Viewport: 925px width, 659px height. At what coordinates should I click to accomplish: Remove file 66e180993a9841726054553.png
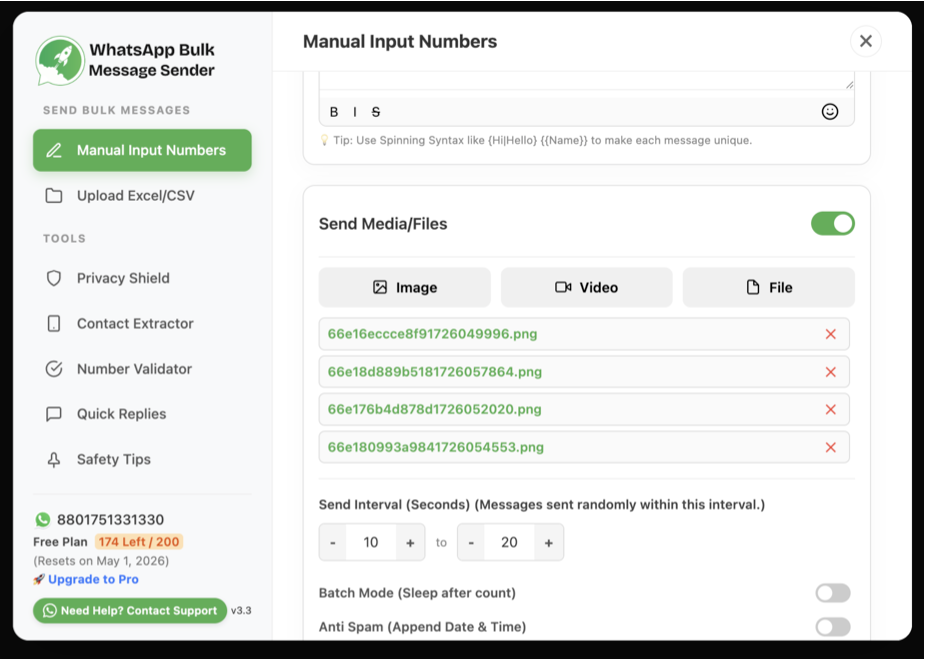click(x=831, y=447)
